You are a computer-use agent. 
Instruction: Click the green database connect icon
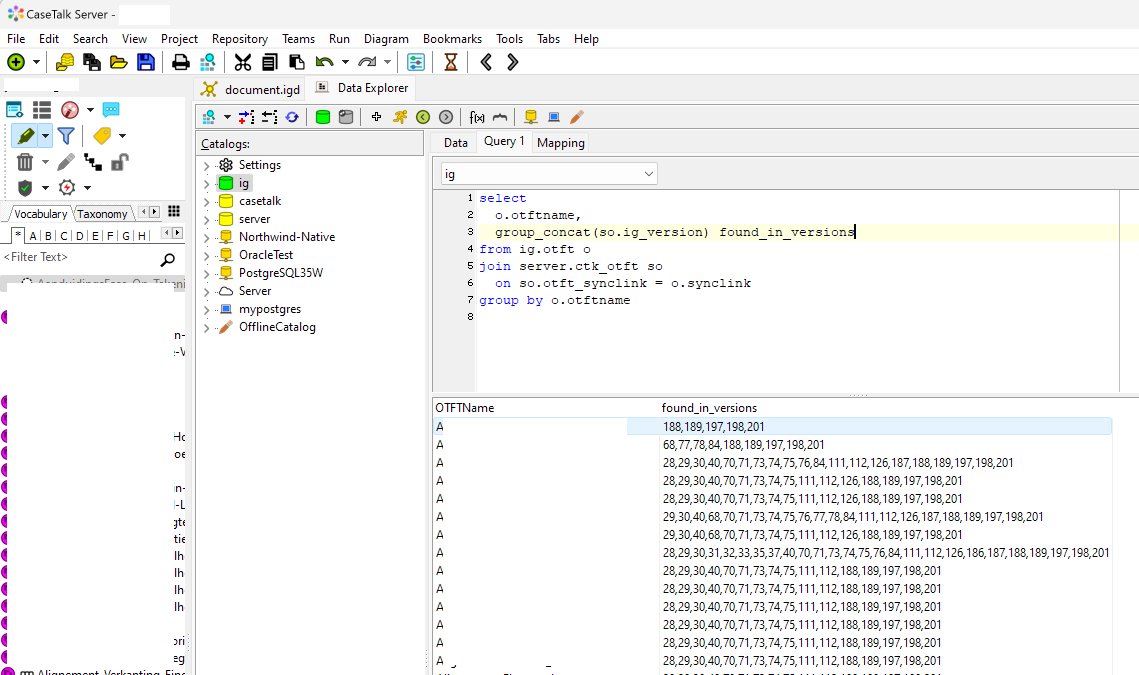click(323, 117)
